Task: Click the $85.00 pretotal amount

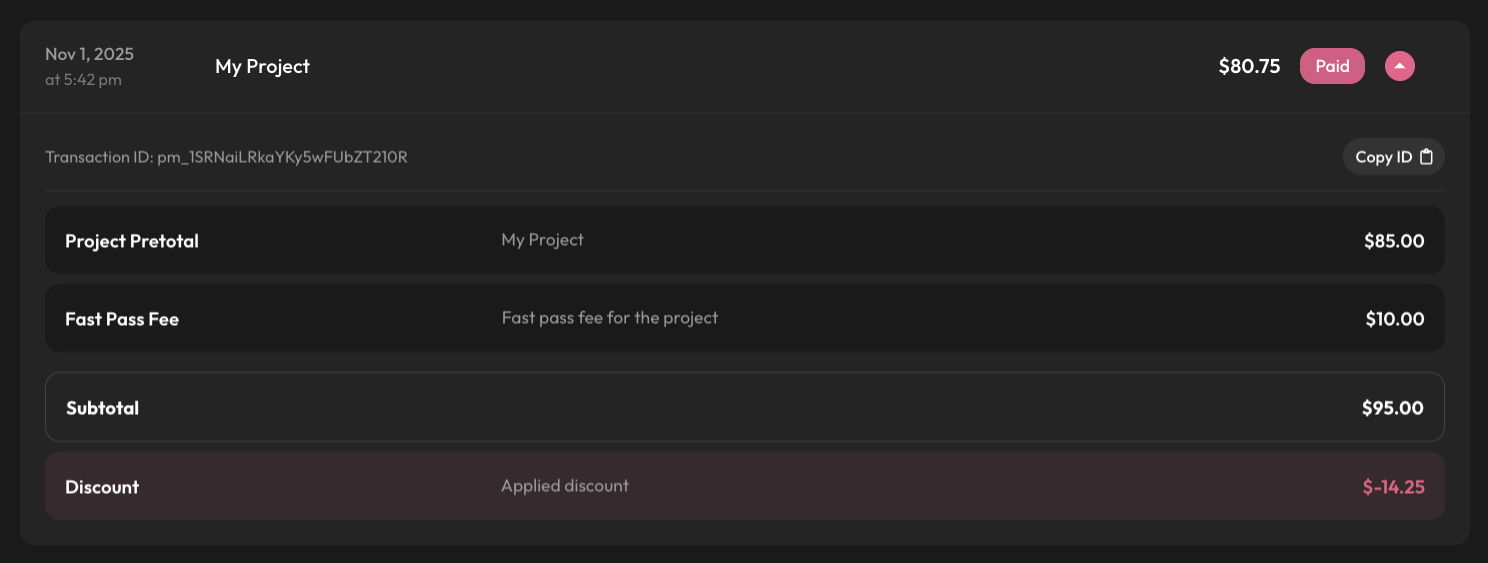Action: (x=1394, y=241)
